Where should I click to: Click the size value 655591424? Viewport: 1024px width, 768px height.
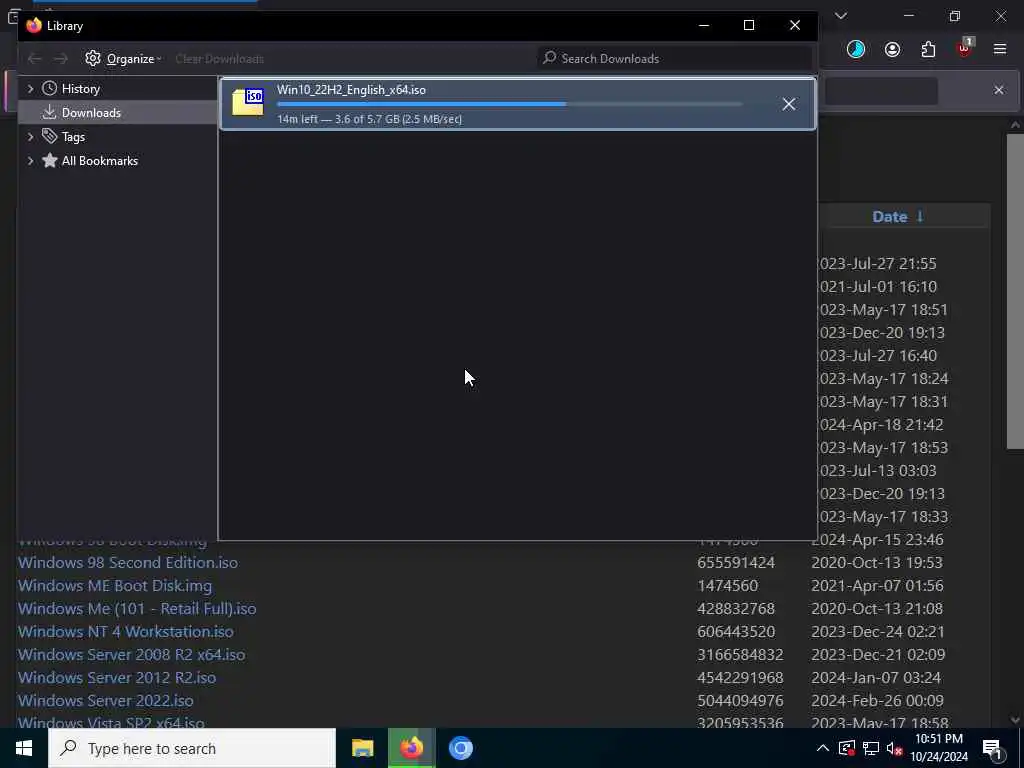click(736, 562)
